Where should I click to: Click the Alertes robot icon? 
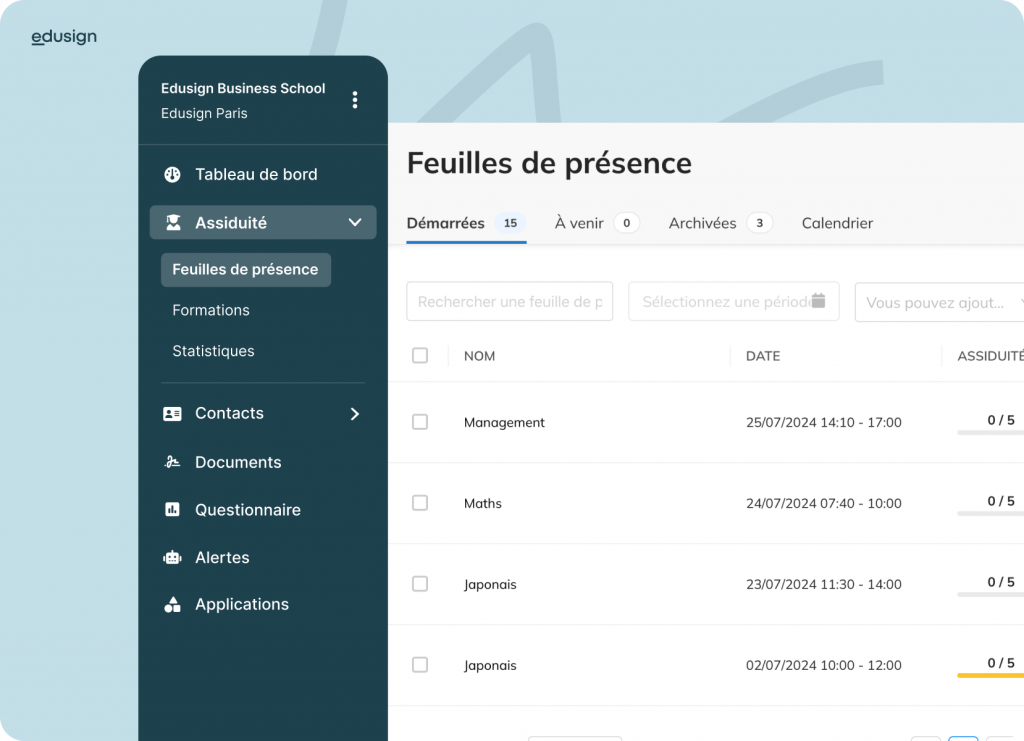pyautogui.click(x=172, y=558)
